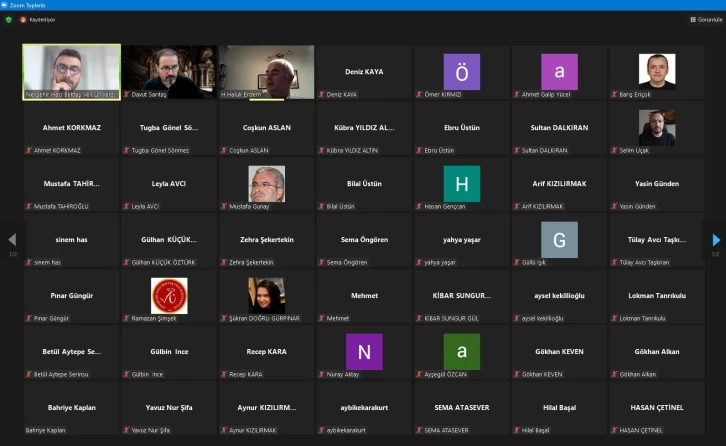Image resolution: width=726 pixels, height=446 pixels.
Task: Select Mustafa Günay profile photo tile
Action: (266, 184)
